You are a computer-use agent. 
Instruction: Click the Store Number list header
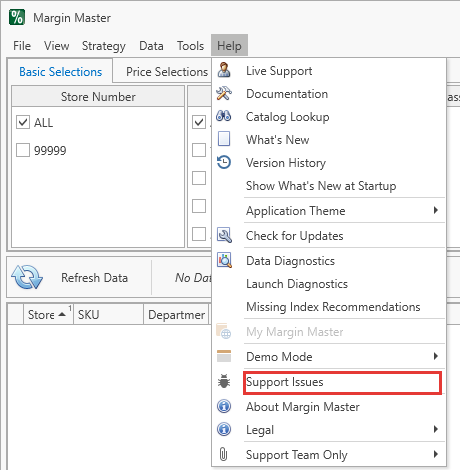98,96
